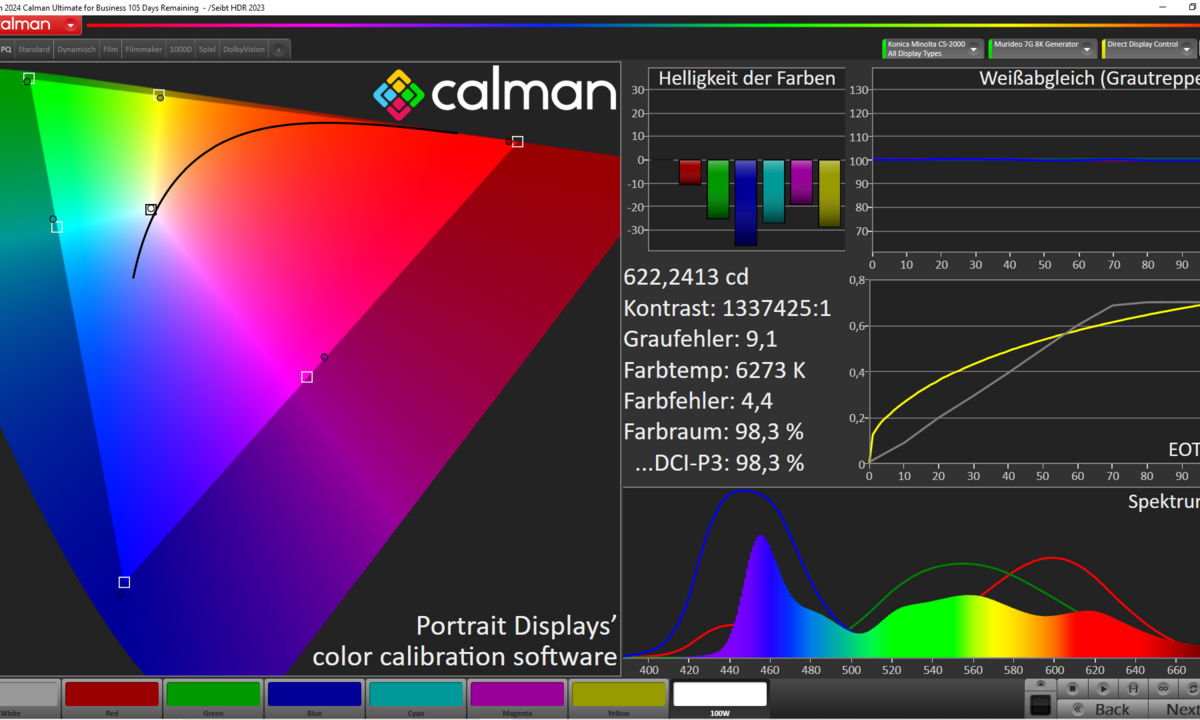Choose the Cyan color patch
Image resolution: width=1200 pixels, height=720 pixels.
point(415,696)
